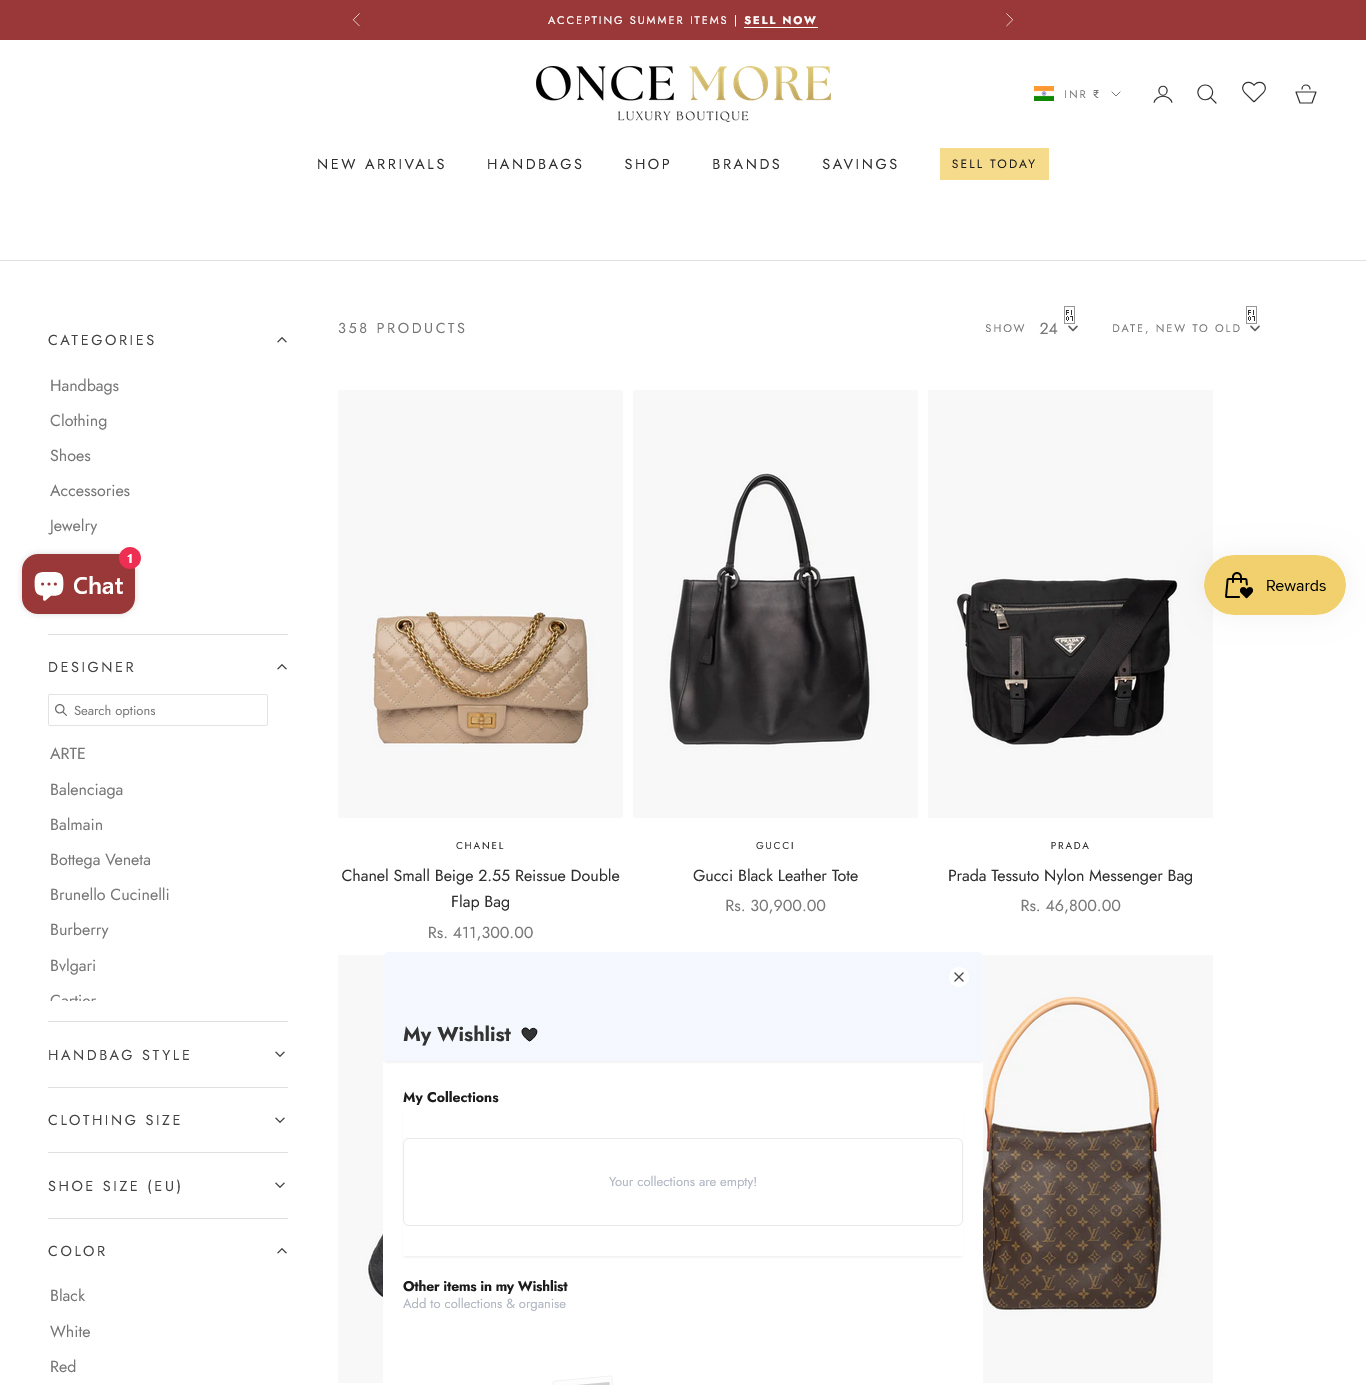The image size is (1366, 1385).
Task: Open the shopping cart icon
Action: pyautogui.click(x=1306, y=94)
